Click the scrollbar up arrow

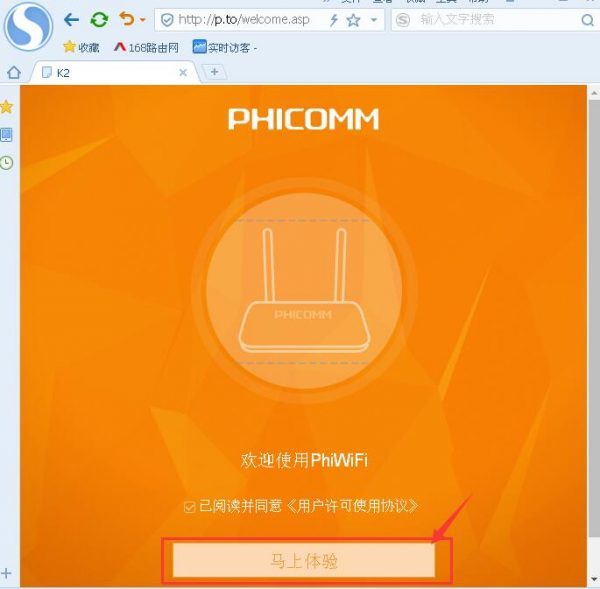(x=594, y=93)
